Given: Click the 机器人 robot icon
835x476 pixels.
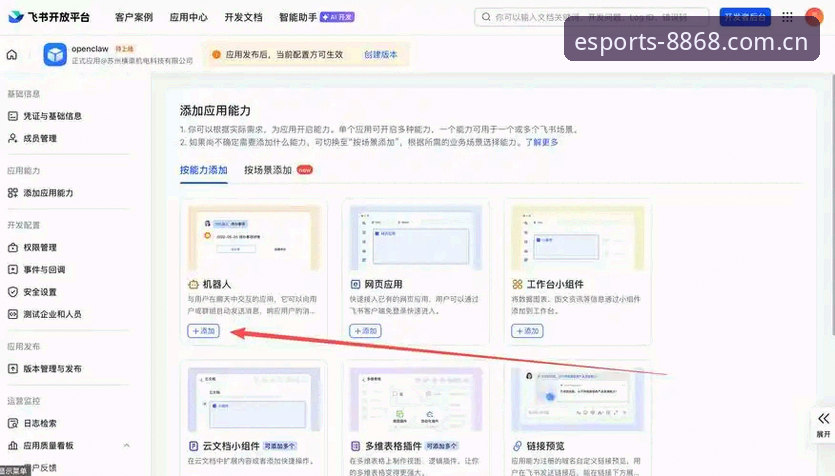Looking at the screenshot, I should [193, 284].
